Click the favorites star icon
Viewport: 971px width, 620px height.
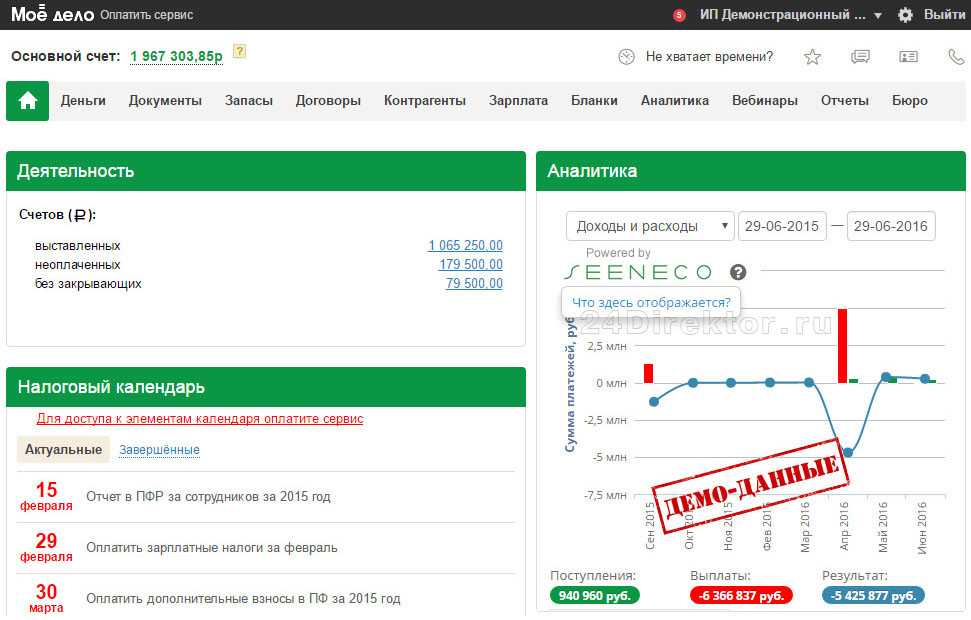(812, 57)
